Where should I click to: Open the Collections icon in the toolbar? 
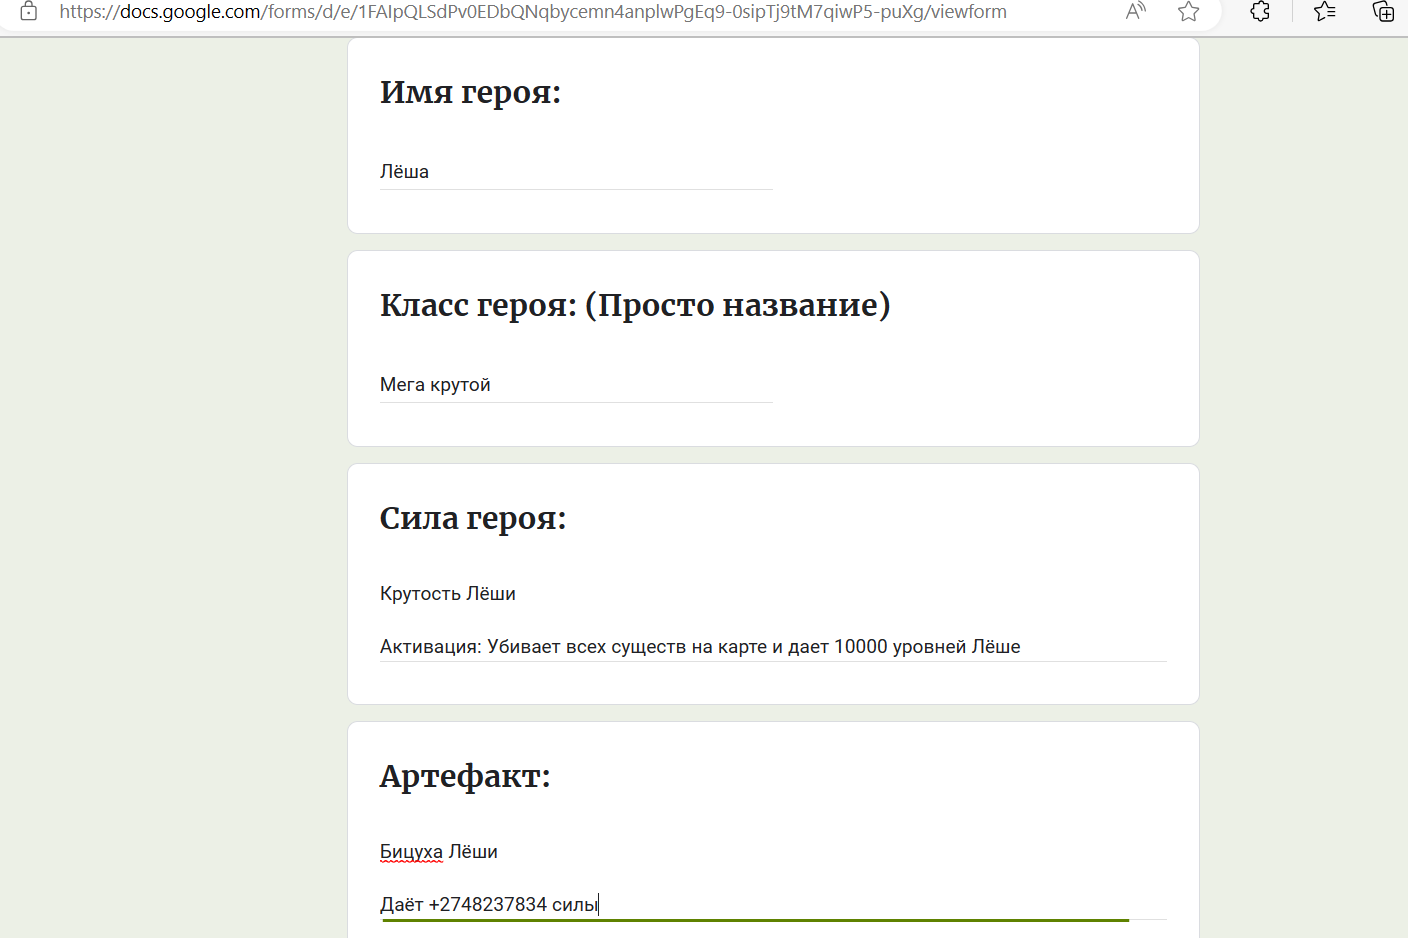point(1383,12)
